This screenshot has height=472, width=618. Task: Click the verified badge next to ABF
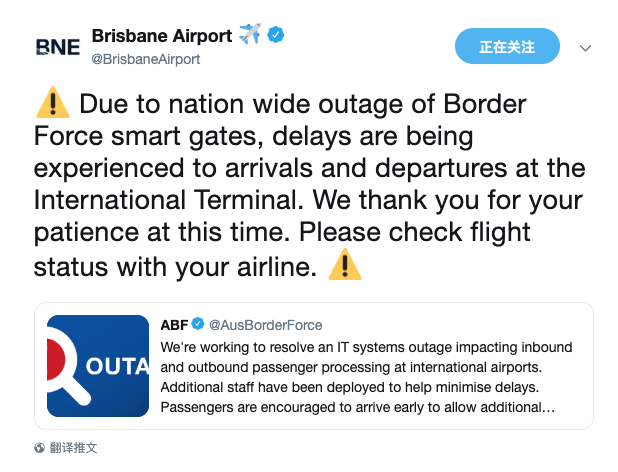(x=198, y=325)
